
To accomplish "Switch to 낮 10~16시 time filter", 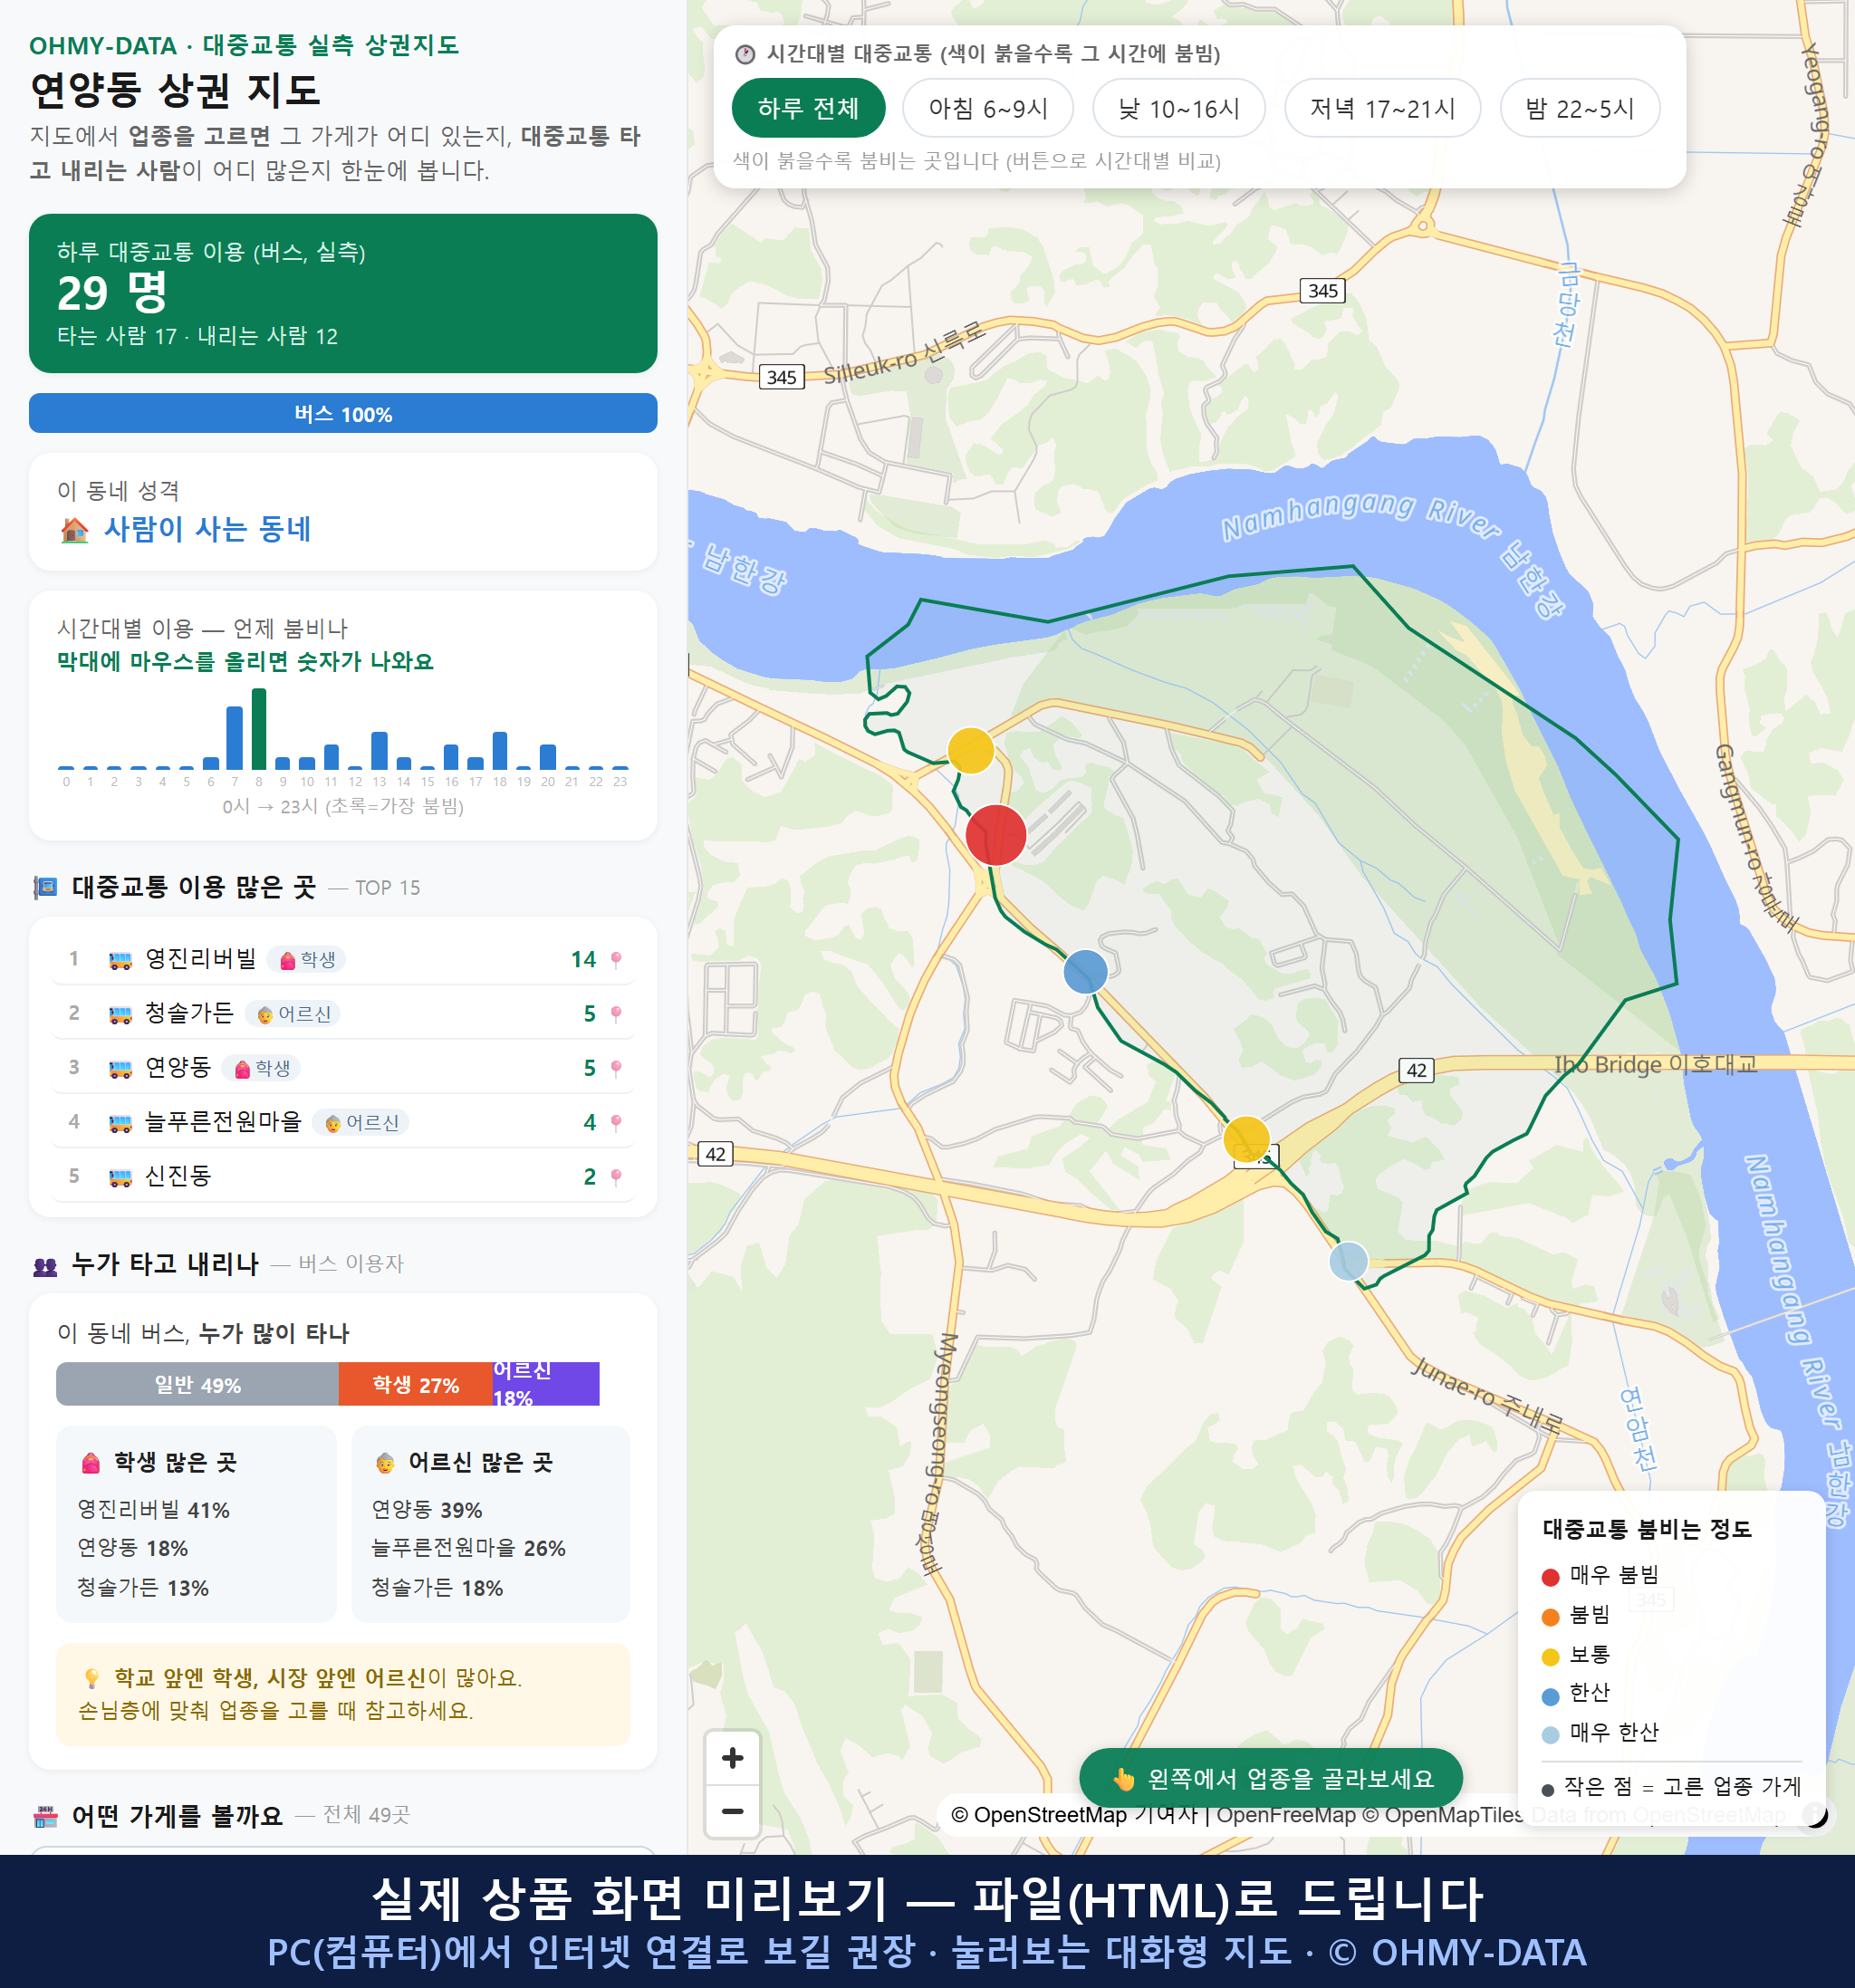I will point(1178,108).
